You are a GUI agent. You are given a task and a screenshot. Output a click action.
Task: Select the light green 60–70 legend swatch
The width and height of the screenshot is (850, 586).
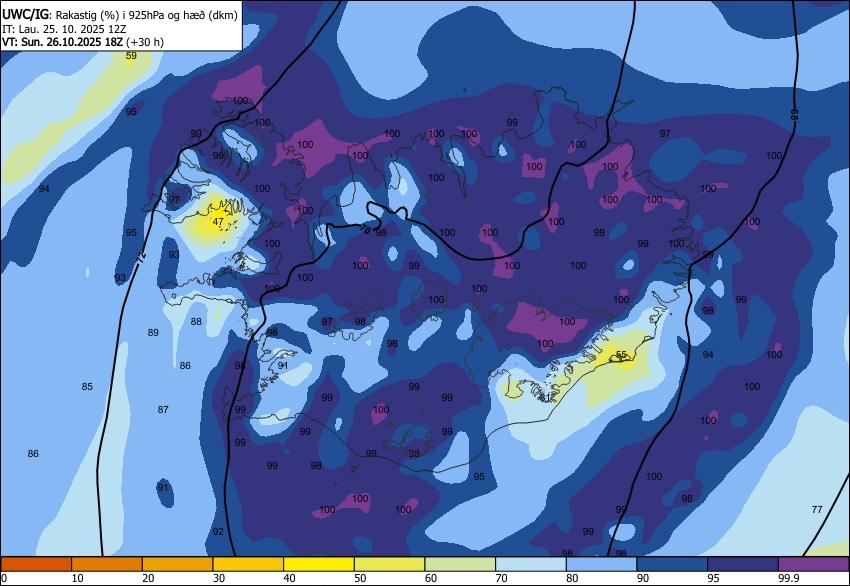coord(460,564)
